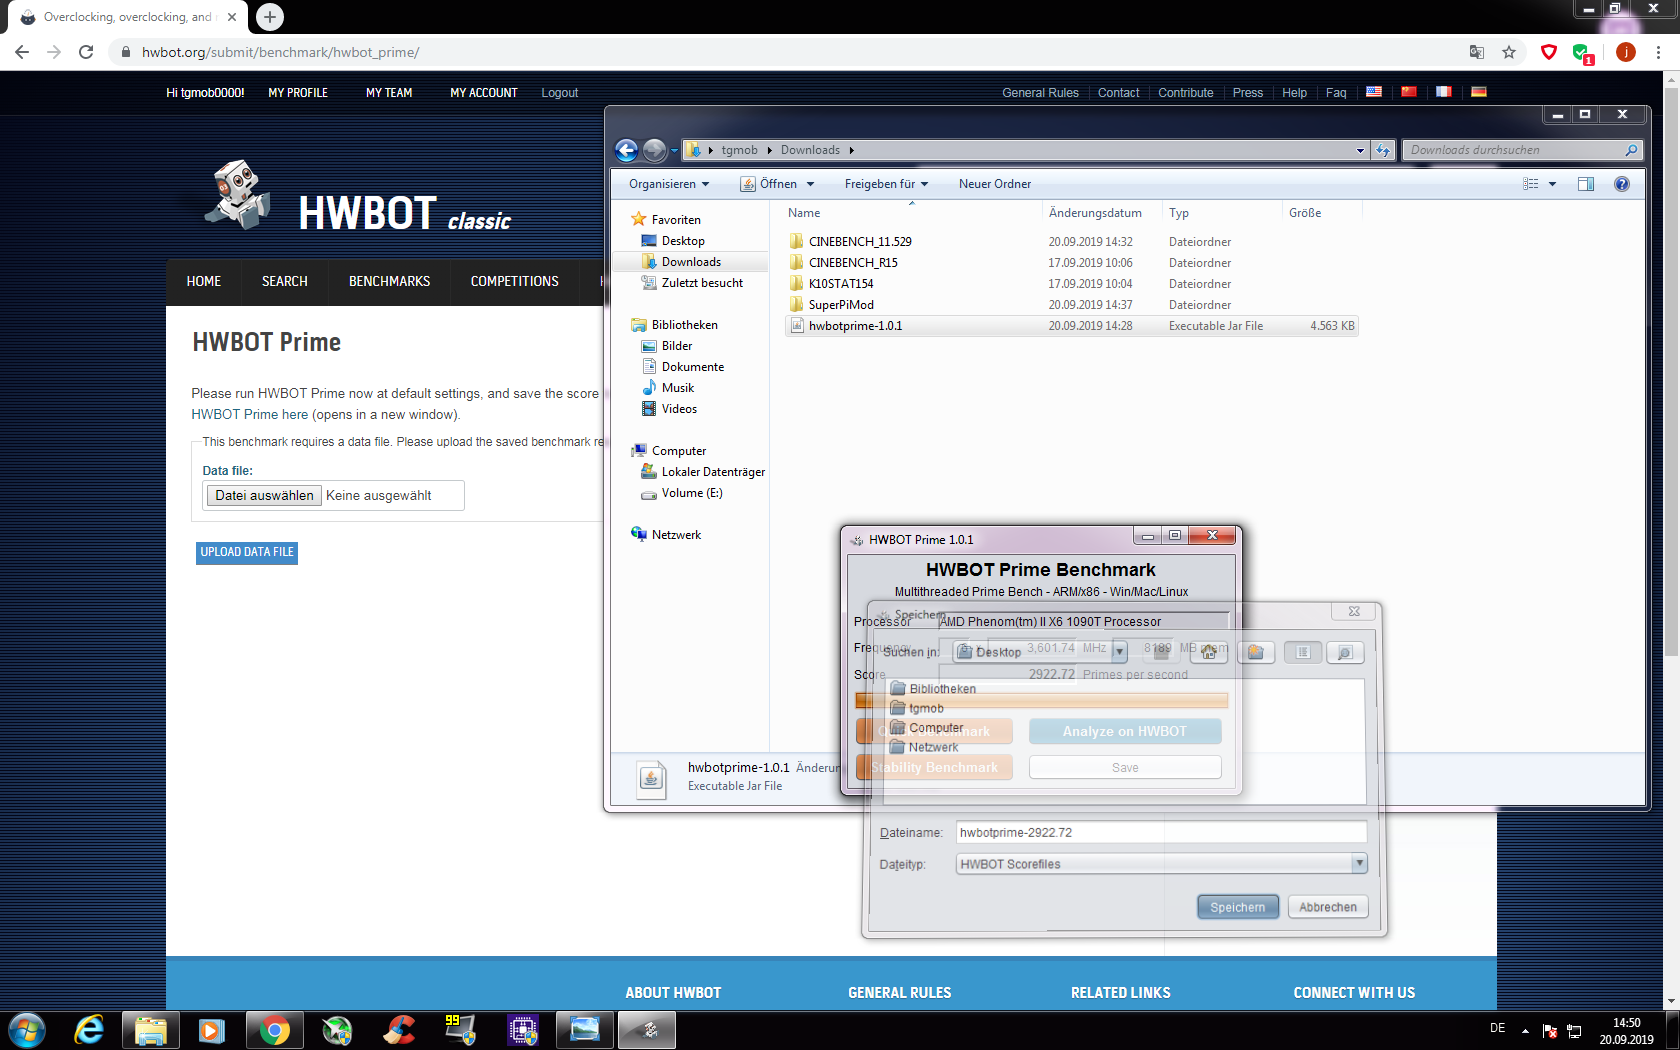Click Analyze on HWBOT button

coord(1125,731)
